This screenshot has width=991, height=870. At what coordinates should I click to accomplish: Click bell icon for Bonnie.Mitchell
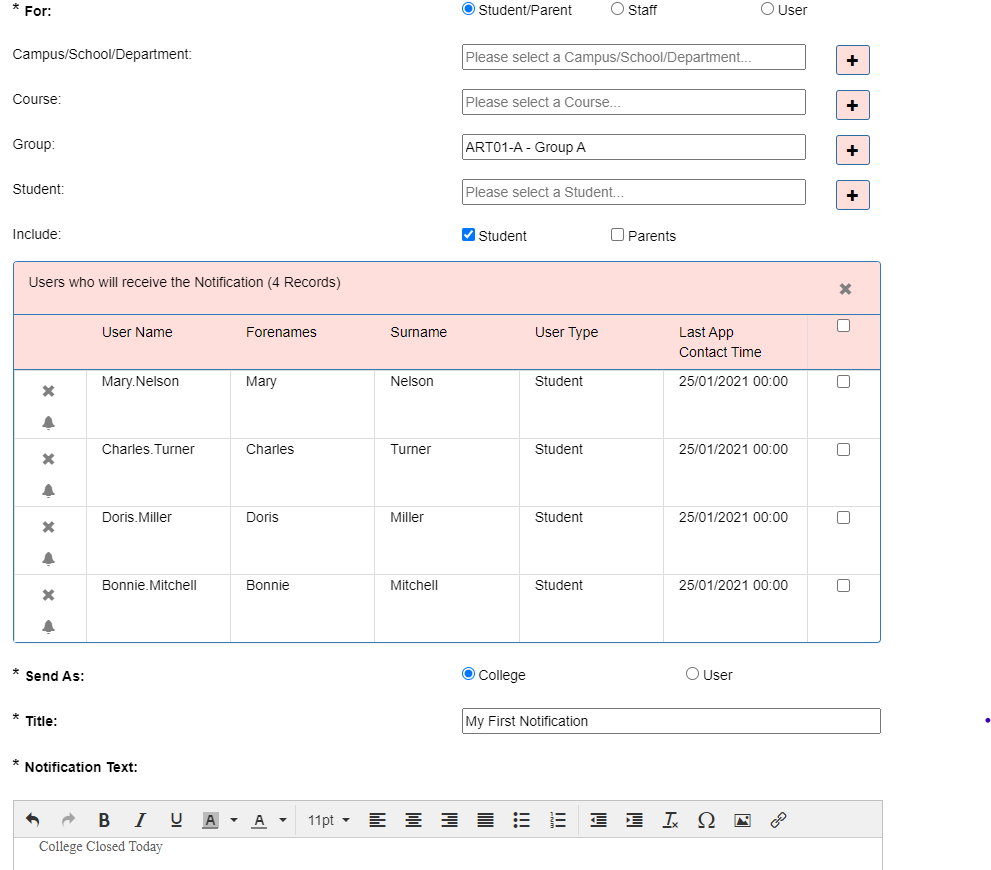point(48,627)
